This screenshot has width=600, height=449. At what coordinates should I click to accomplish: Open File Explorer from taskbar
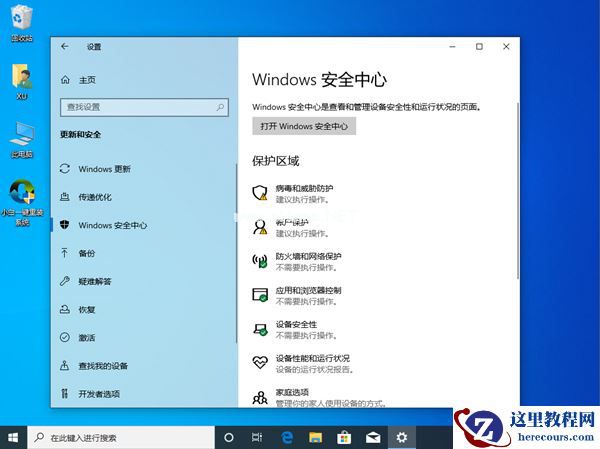[x=315, y=437]
